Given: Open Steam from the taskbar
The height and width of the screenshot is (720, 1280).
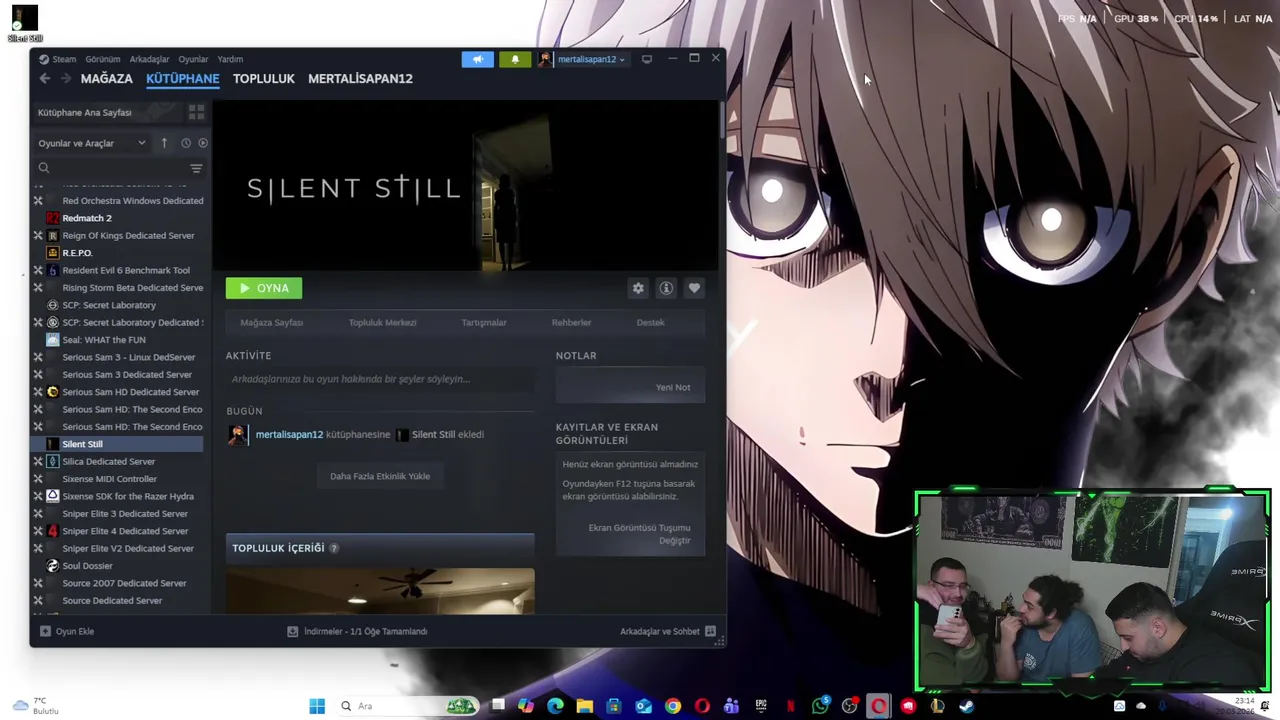Looking at the screenshot, I should [967, 706].
